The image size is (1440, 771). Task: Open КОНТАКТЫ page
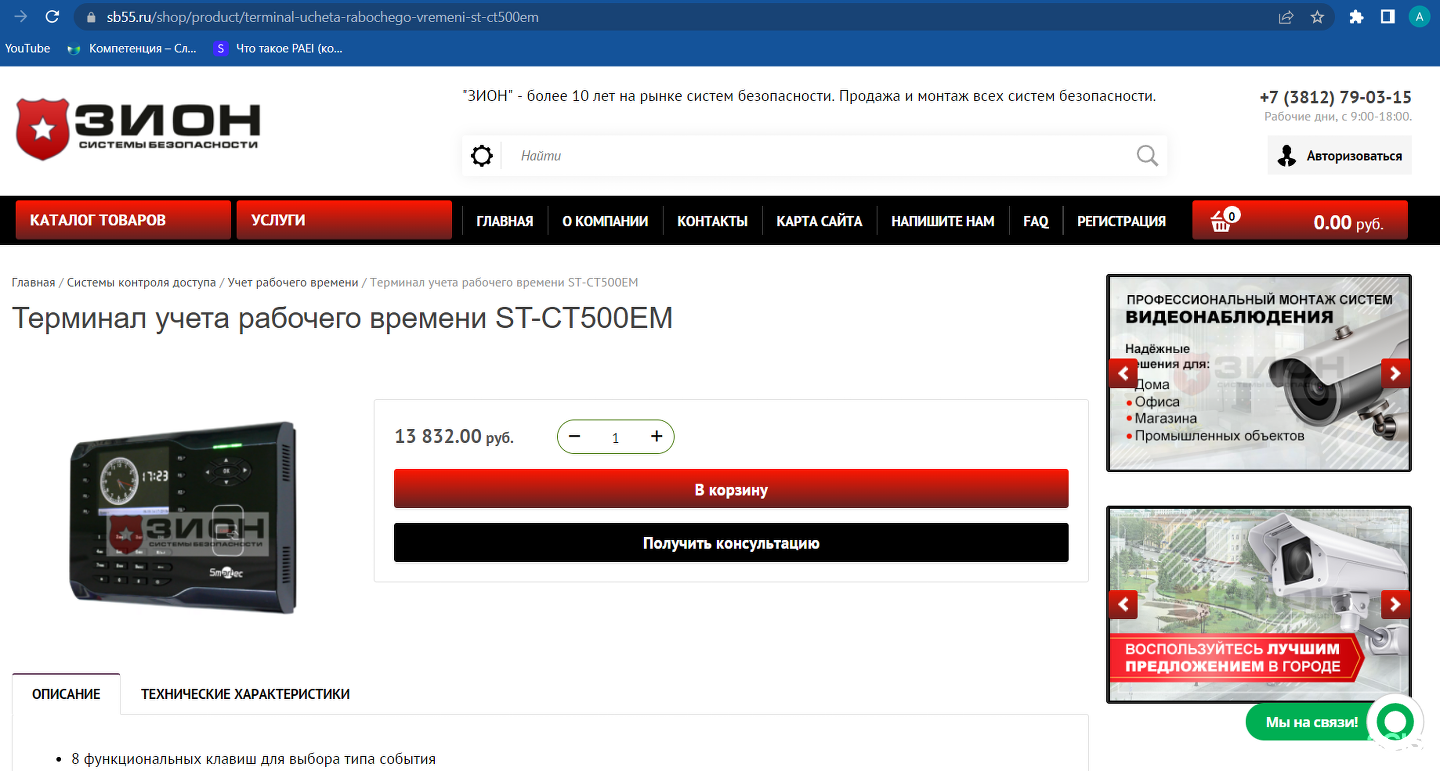click(x=712, y=221)
